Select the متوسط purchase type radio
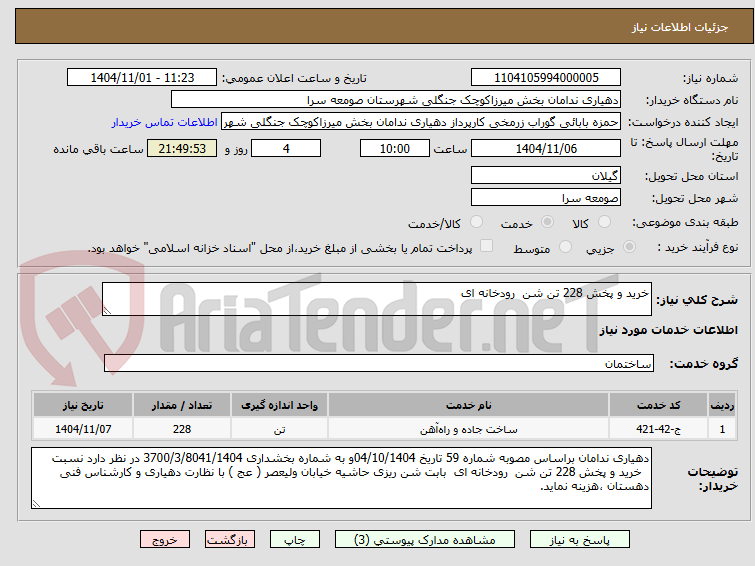 pos(565,247)
